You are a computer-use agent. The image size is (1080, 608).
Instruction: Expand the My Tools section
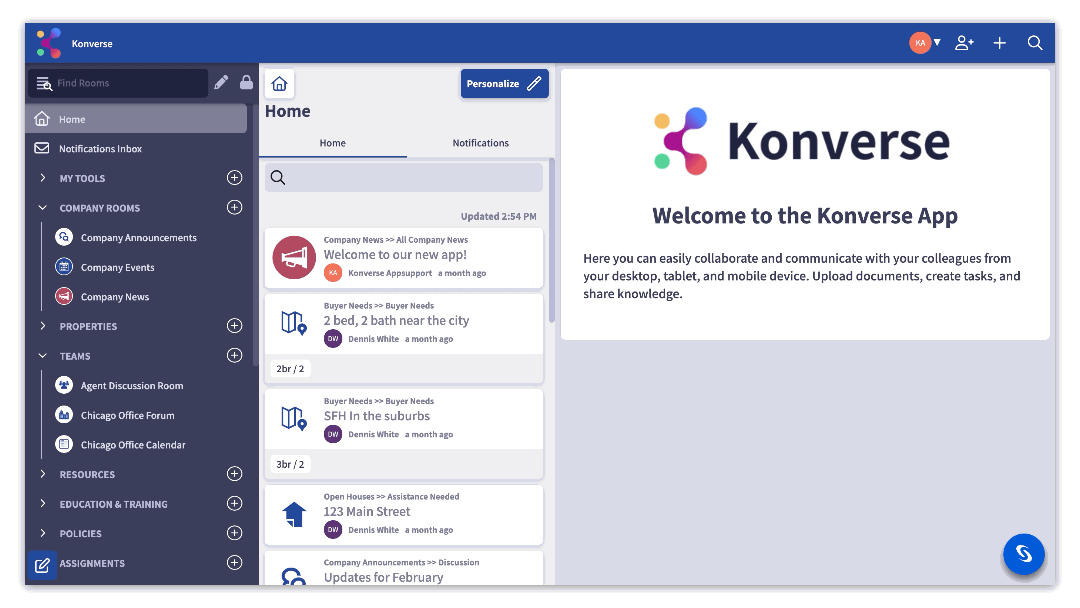point(43,178)
